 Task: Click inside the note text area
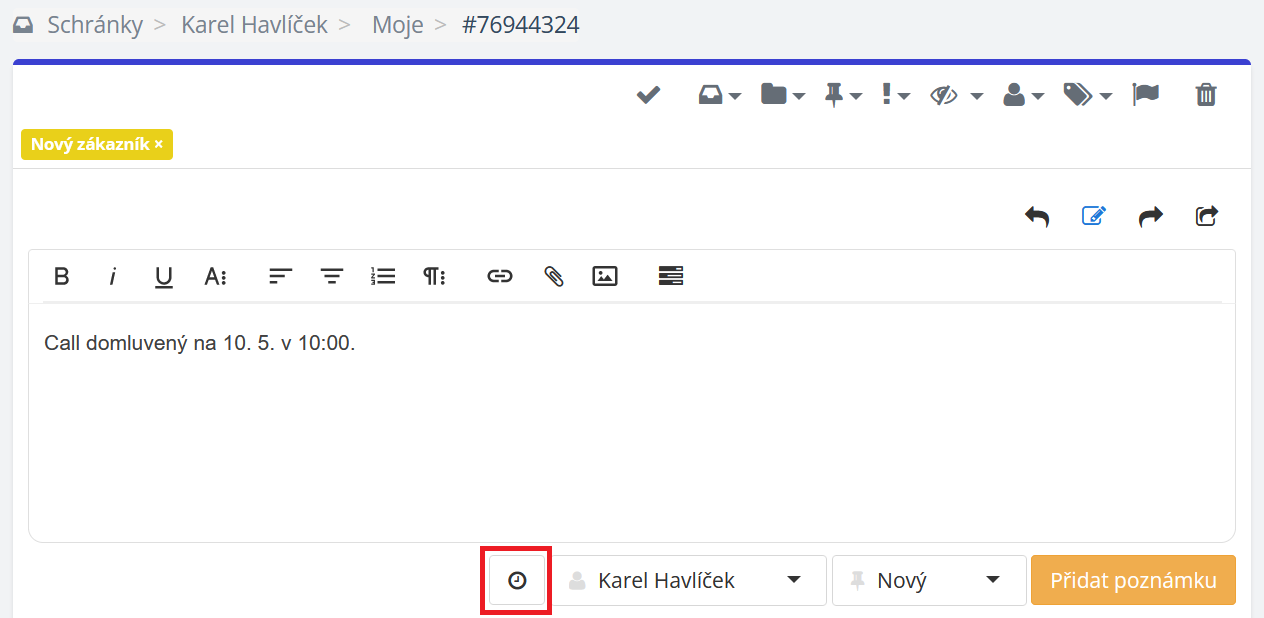pyautogui.click(x=632, y=423)
